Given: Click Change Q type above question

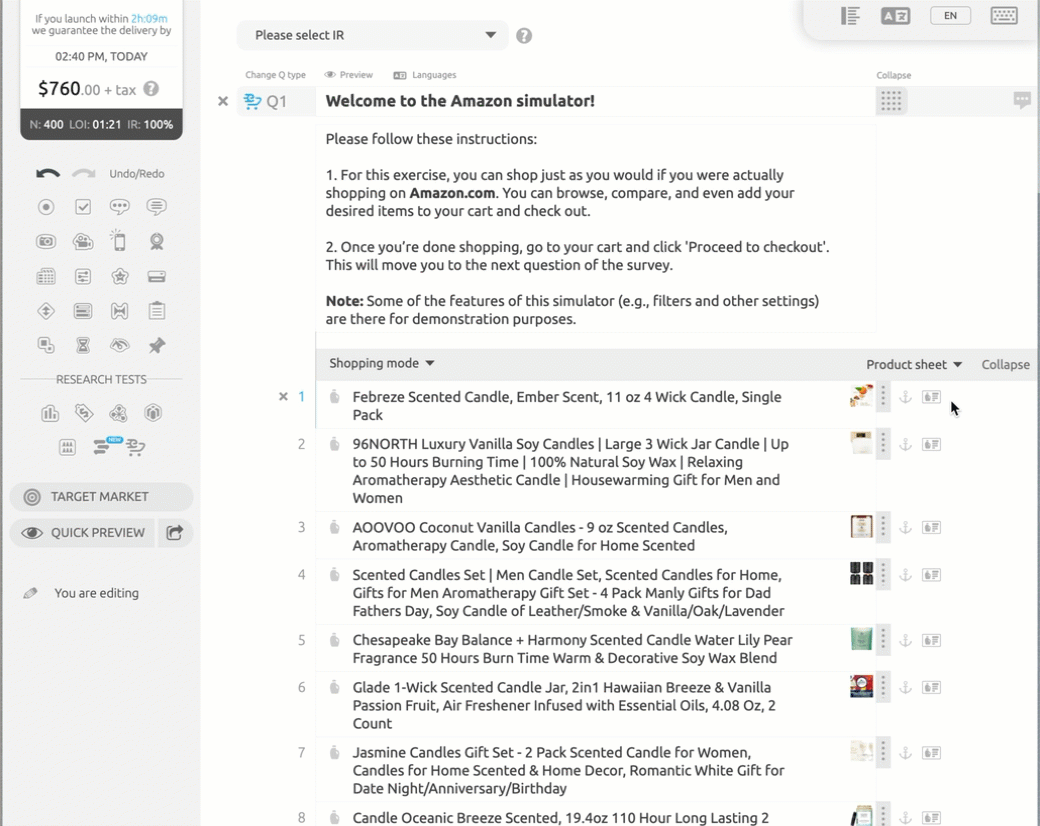Looking at the screenshot, I should tap(275, 75).
